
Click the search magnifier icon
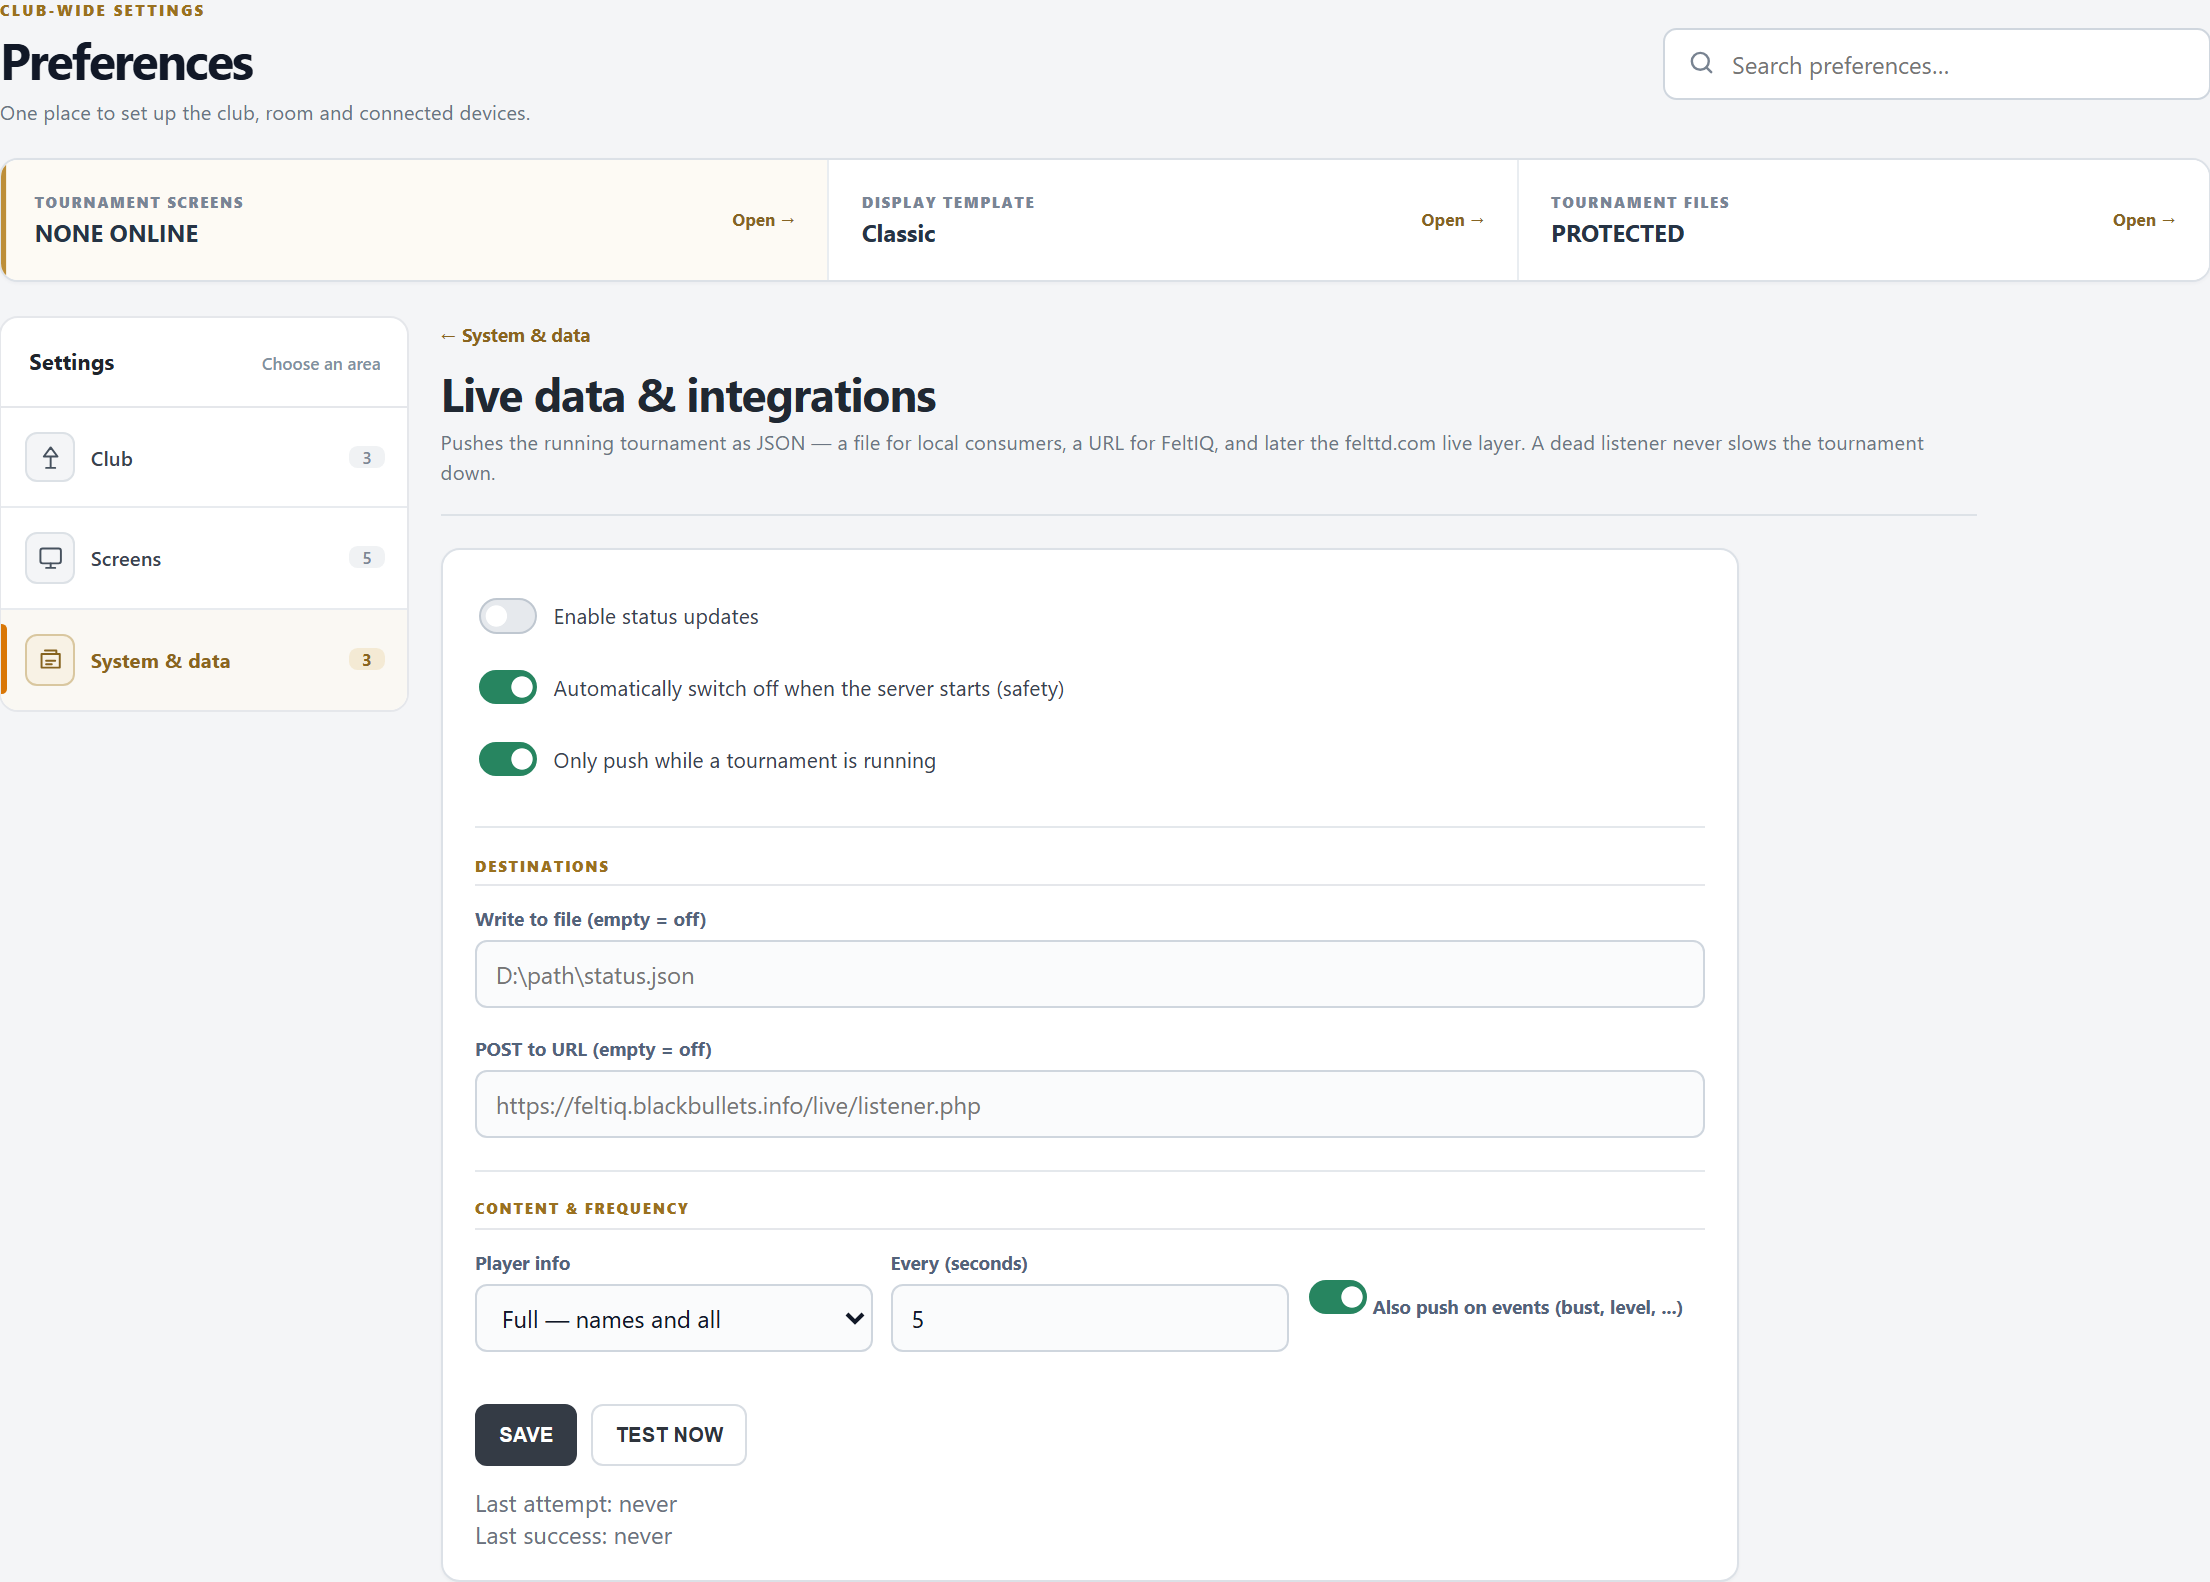(1701, 64)
